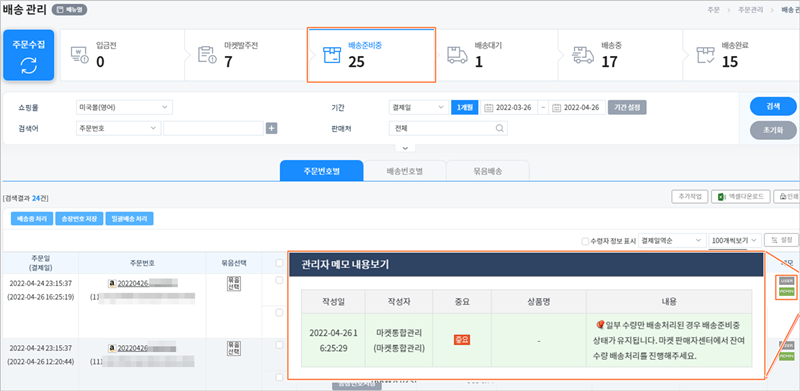Image resolution: width=800 pixels, height=391 pixels.
Task: Click the memo author cell 마켓통합관리
Action: tap(398, 340)
